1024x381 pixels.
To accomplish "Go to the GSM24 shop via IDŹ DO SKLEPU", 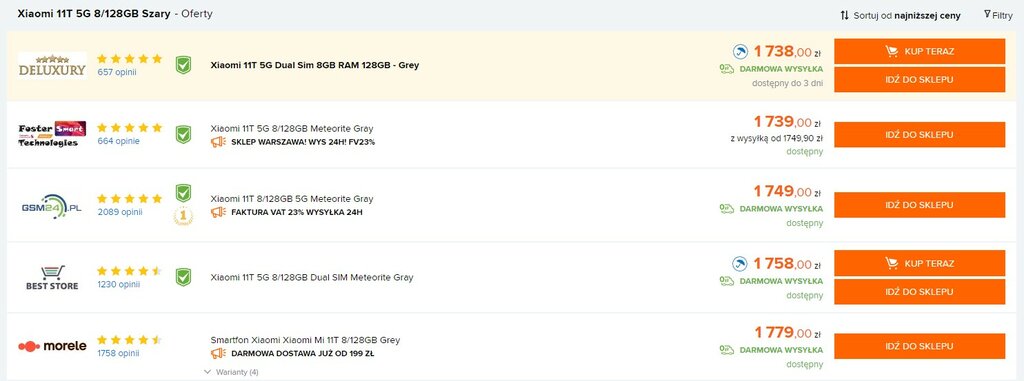I will click(920, 205).
